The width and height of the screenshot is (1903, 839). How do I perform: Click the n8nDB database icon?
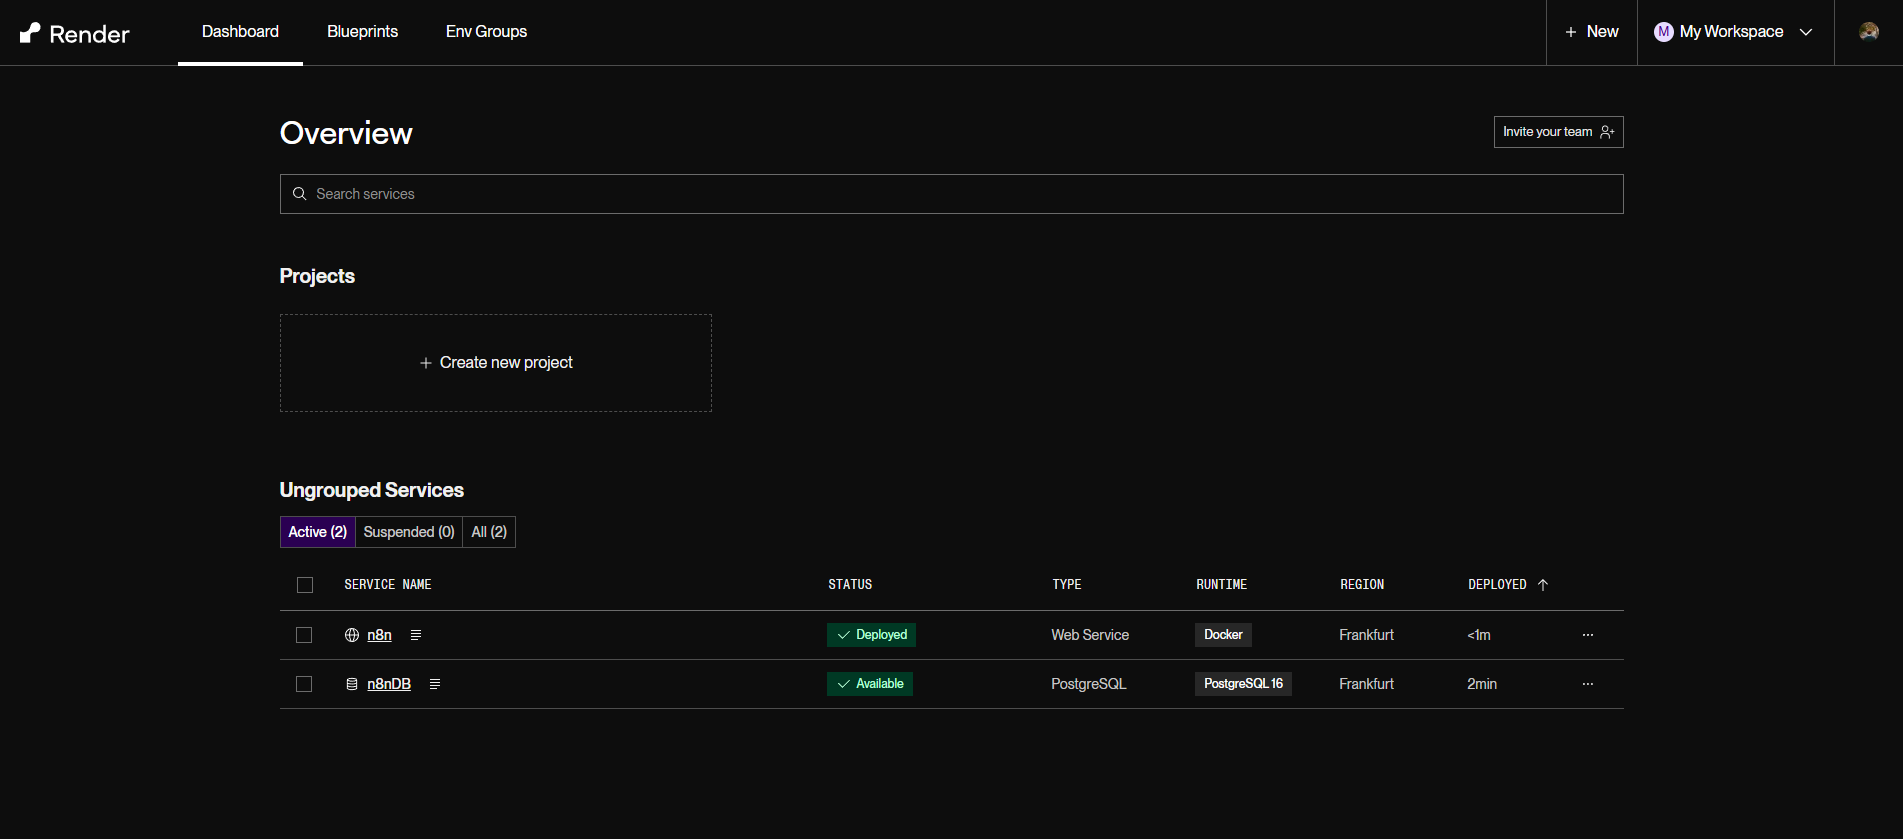click(x=352, y=684)
